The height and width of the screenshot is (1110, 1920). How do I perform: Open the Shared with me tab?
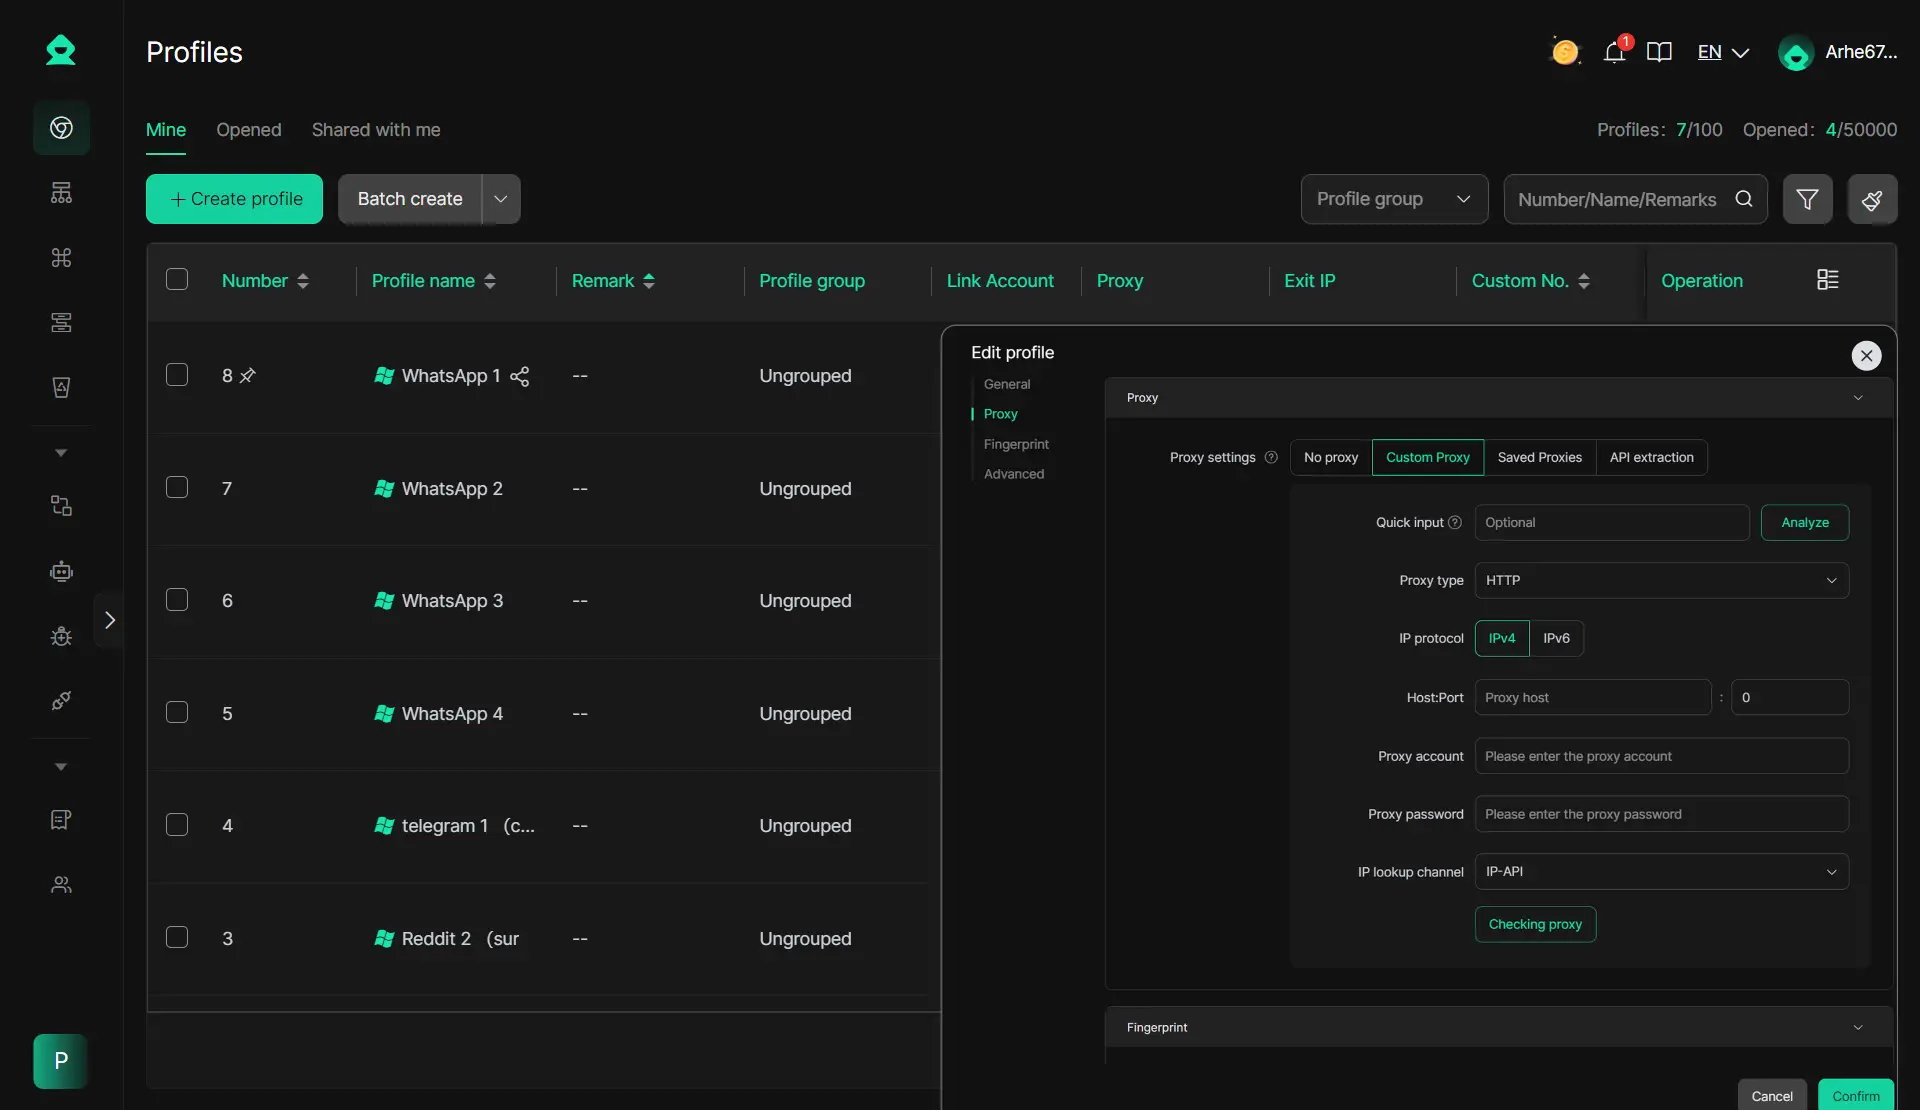pos(376,130)
